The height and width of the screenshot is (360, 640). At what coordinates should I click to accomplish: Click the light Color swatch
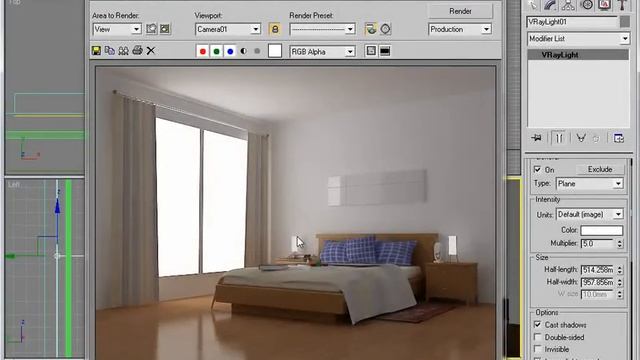[602, 230]
